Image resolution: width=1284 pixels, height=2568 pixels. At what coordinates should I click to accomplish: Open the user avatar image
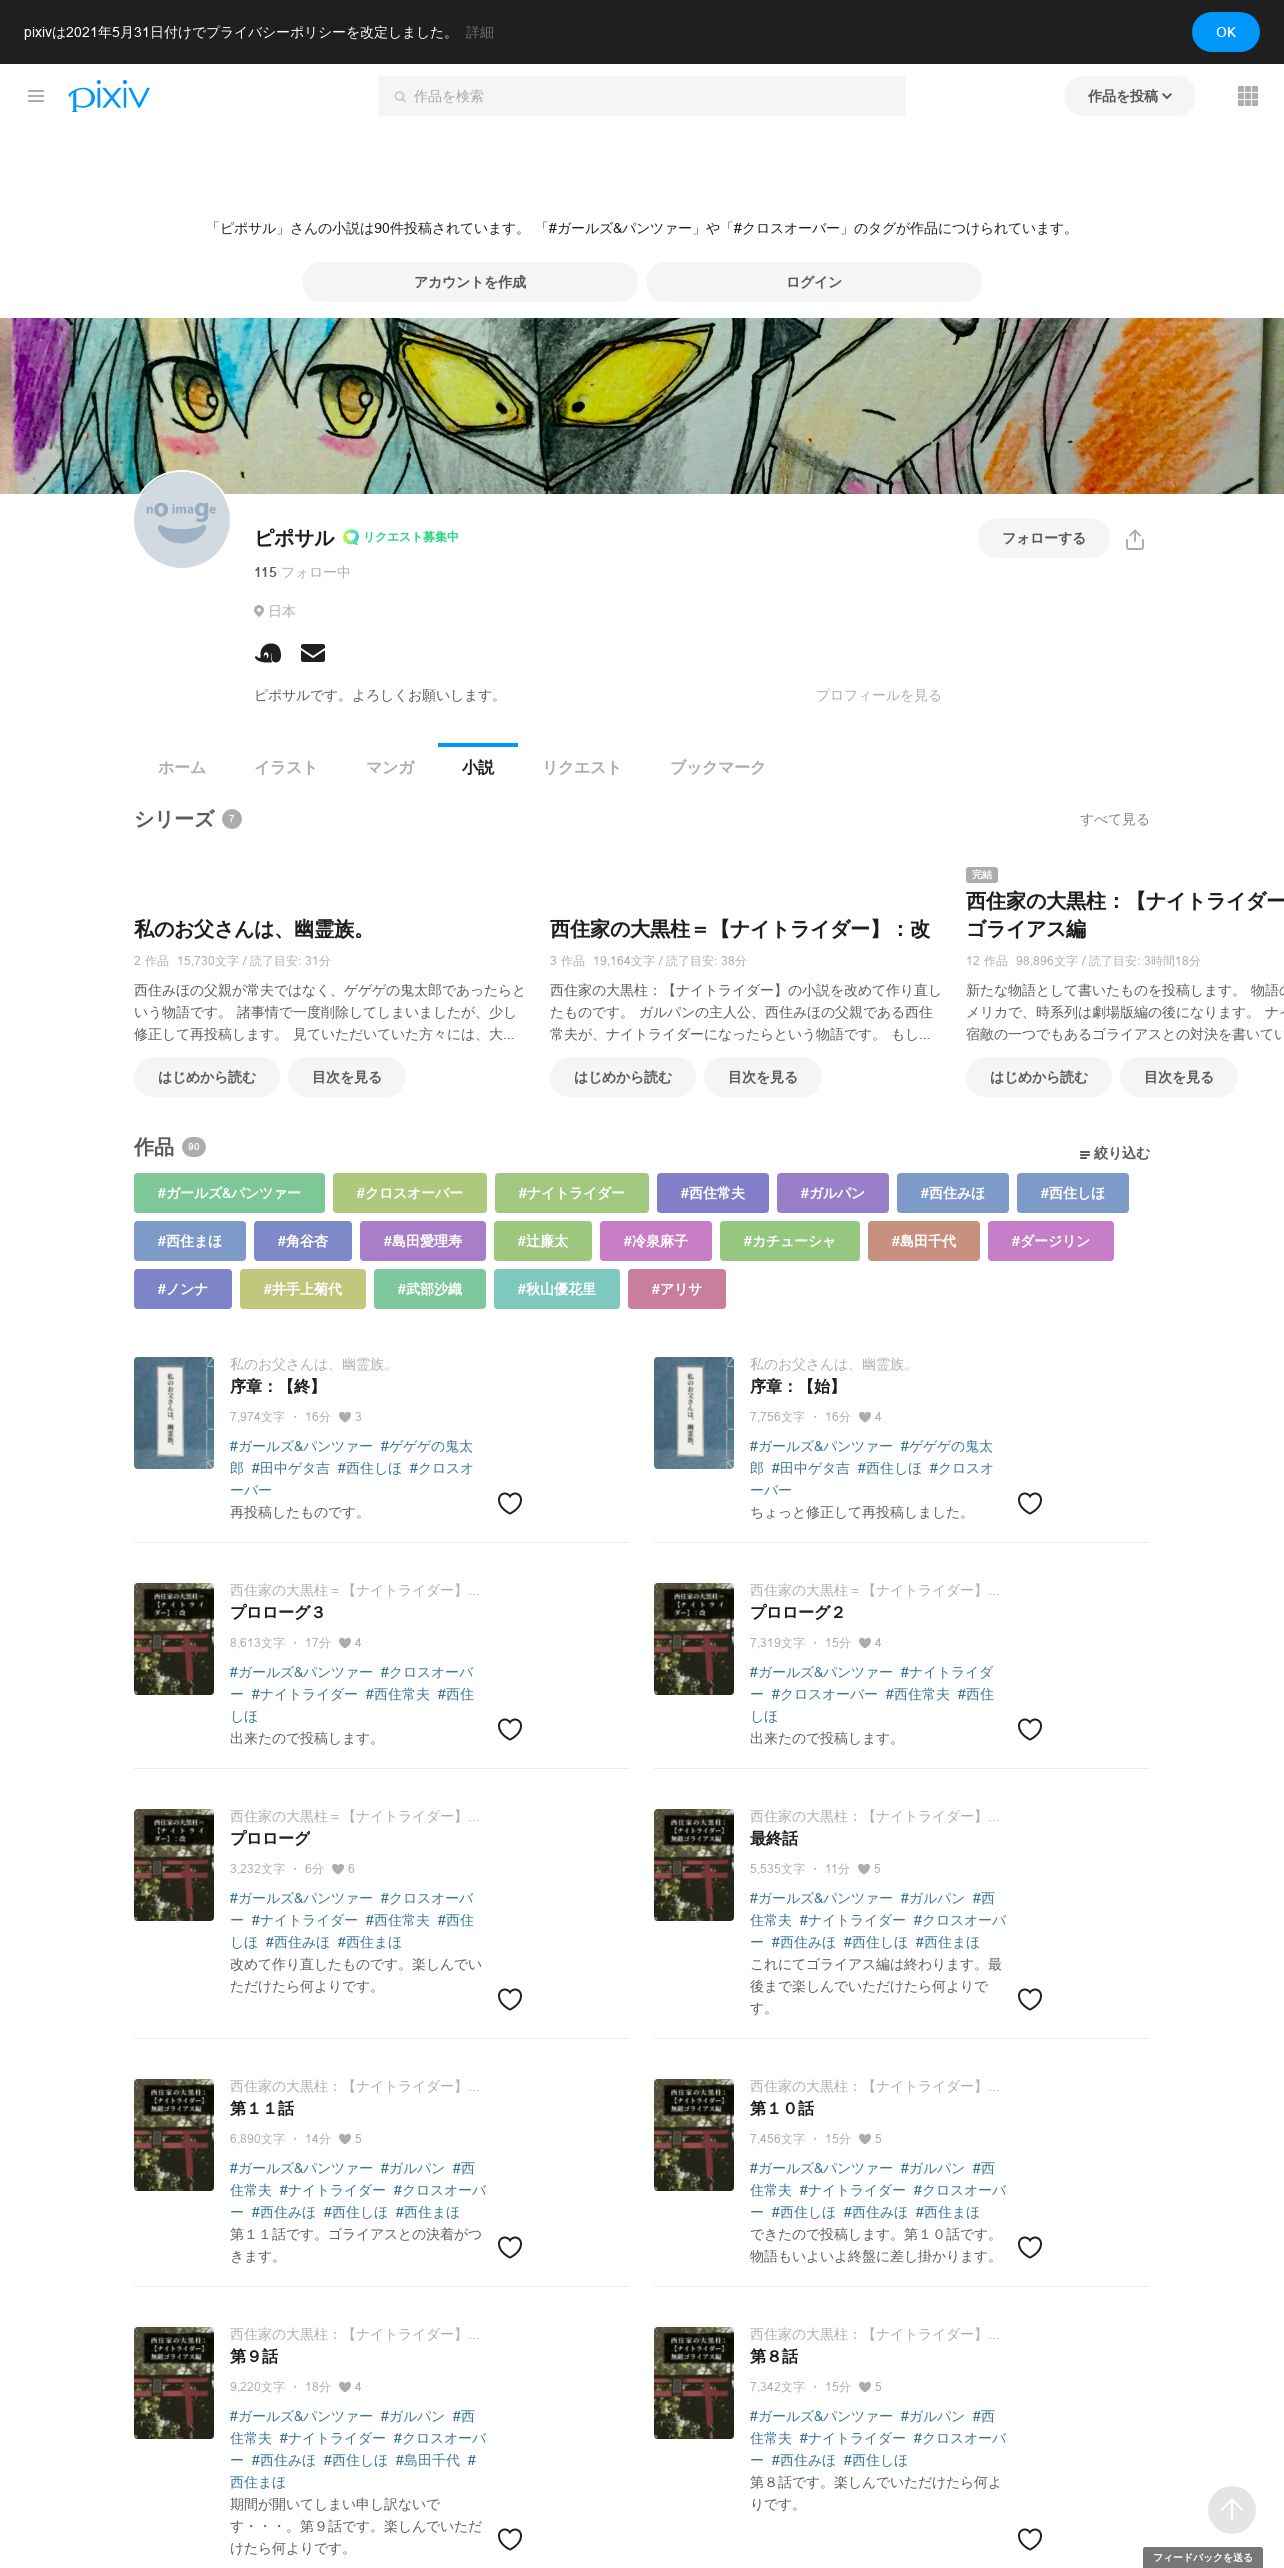pyautogui.click(x=182, y=520)
